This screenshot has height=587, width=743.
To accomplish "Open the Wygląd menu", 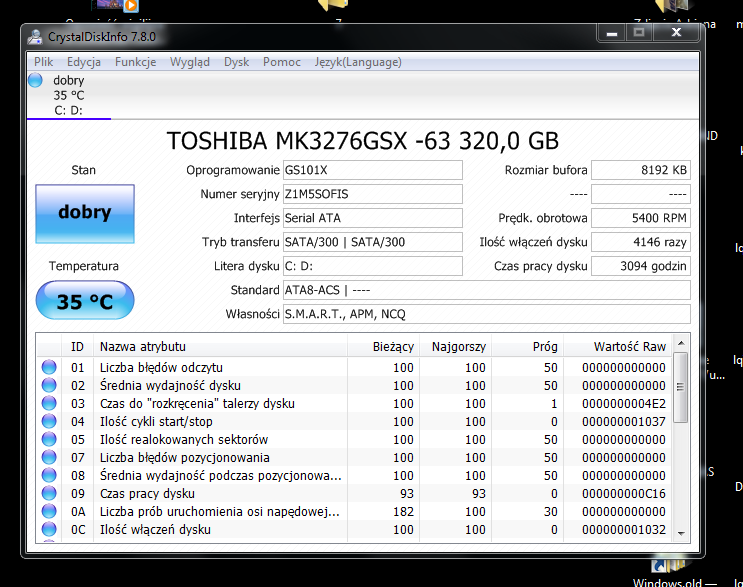I will click(x=190, y=62).
